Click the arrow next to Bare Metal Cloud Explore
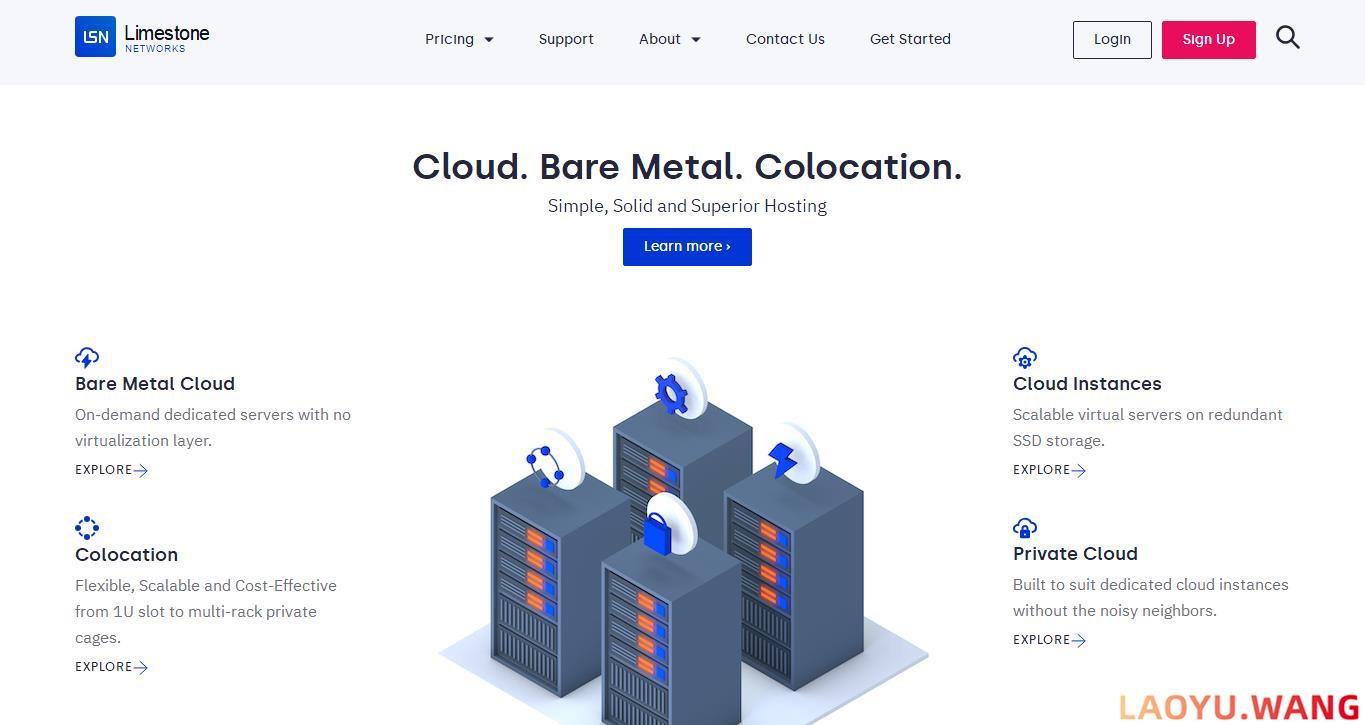Viewport: 1365px width, 725px height. (x=141, y=470)
